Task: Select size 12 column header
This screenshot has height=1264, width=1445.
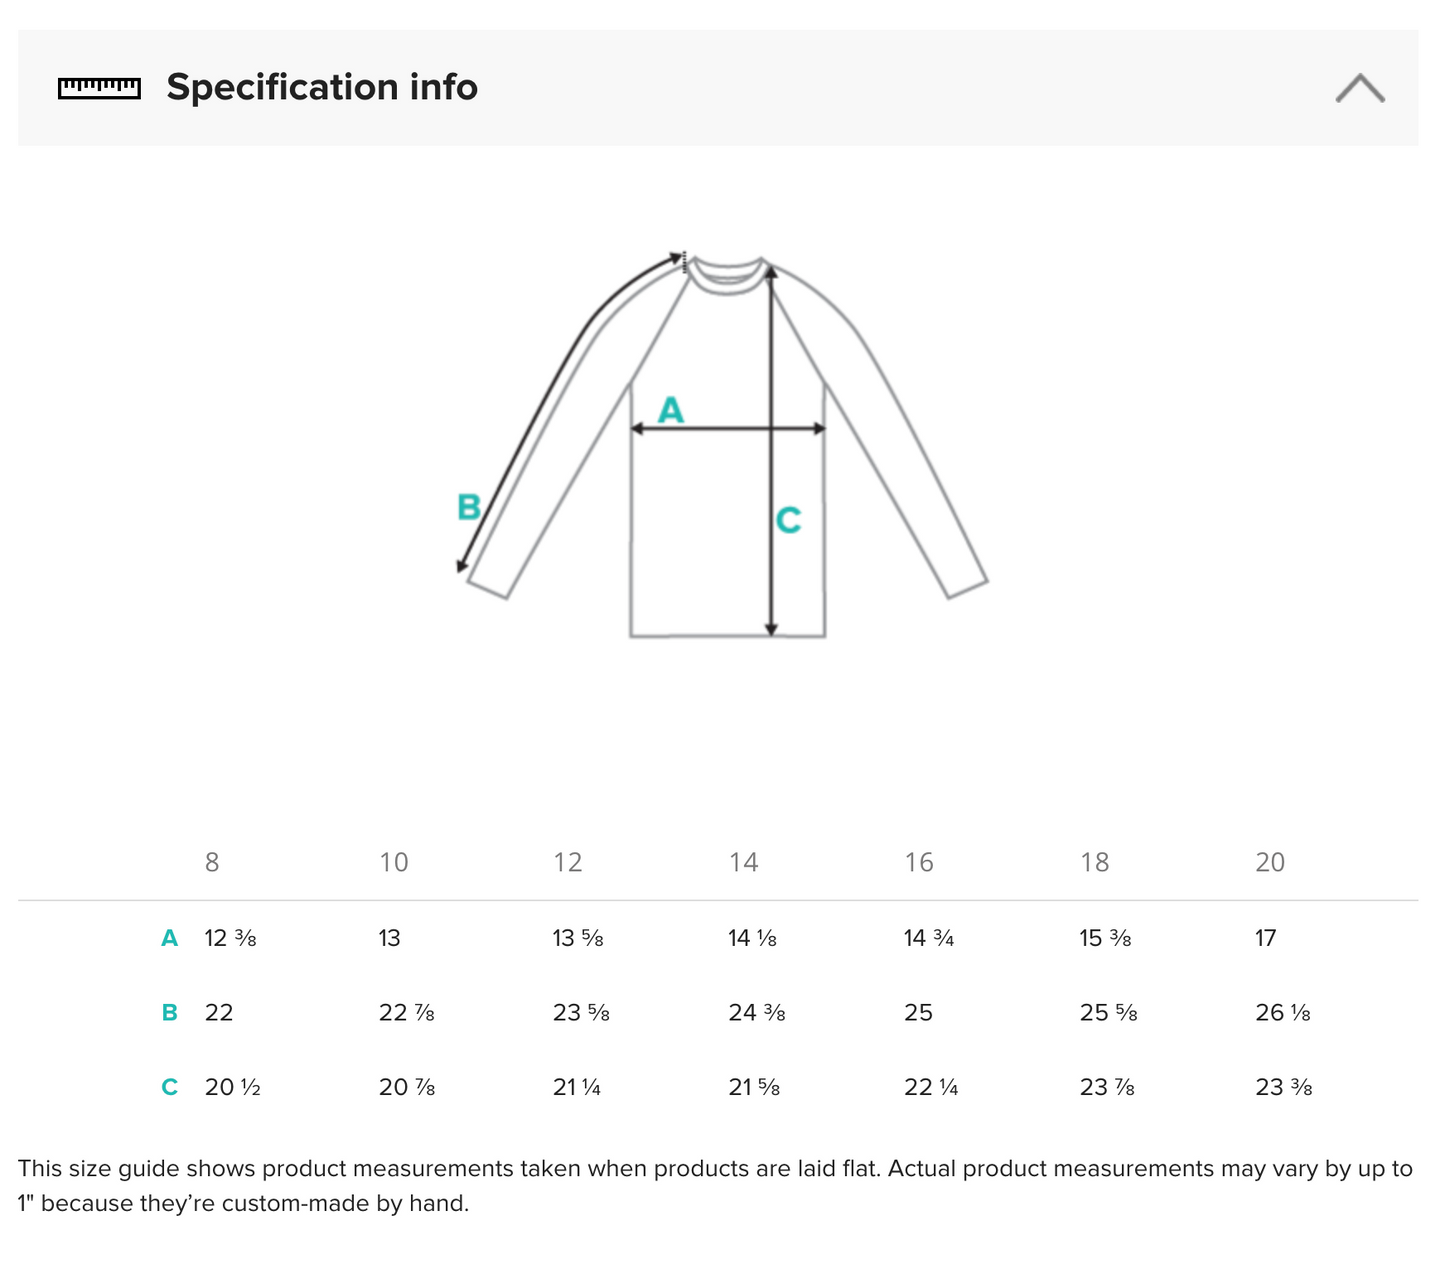Action: [568, 862]
